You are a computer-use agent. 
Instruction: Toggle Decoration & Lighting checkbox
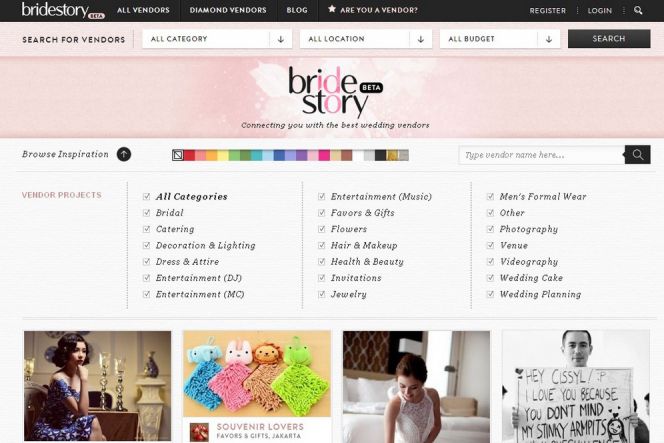(x=147, y=245)
